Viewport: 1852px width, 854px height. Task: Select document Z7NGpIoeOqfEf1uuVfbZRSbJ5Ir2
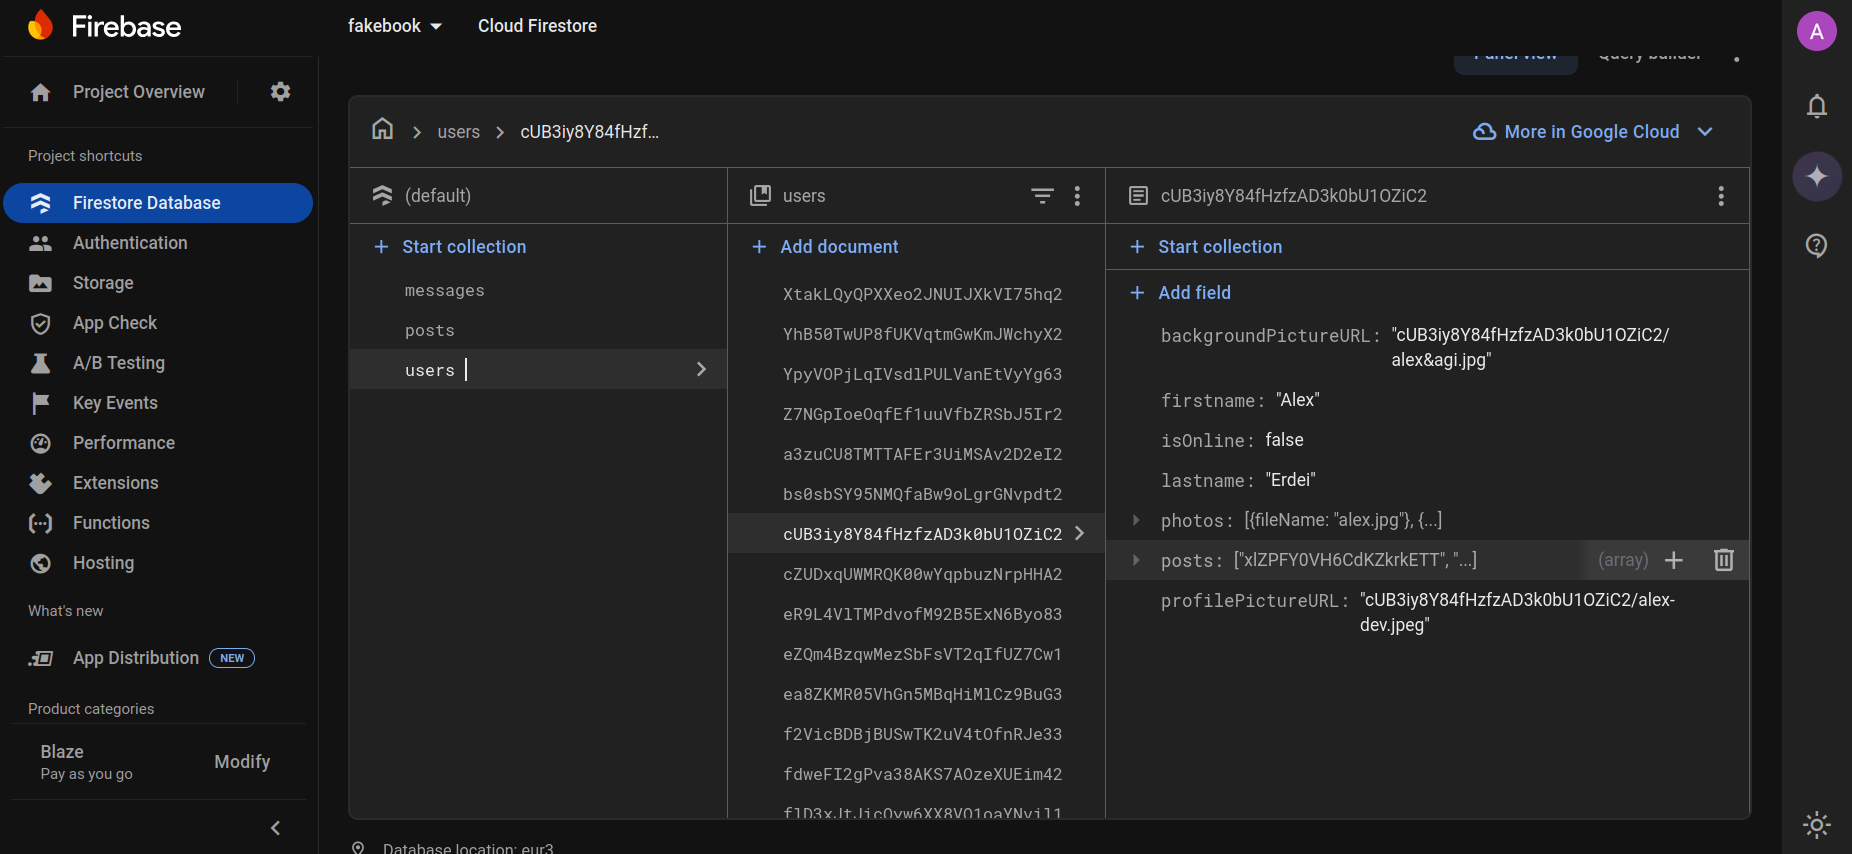(922, 414)
